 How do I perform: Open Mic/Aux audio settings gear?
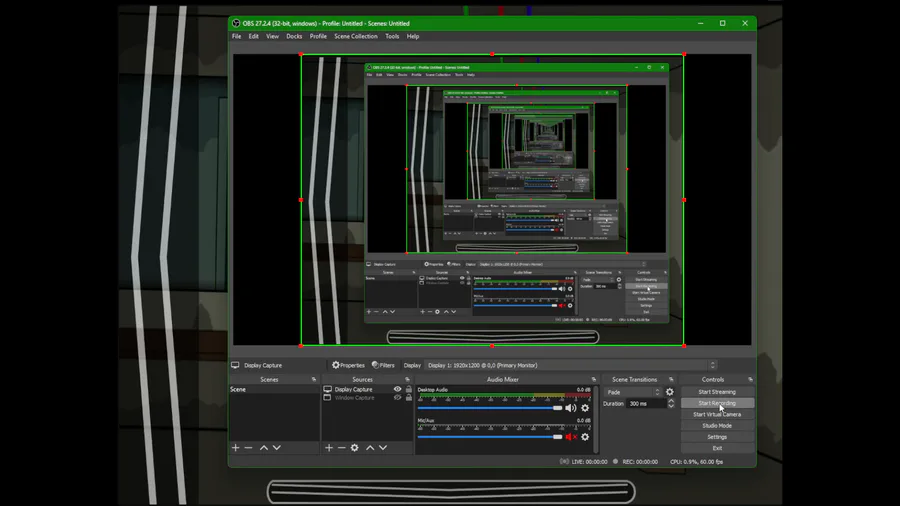click(585, 437)
